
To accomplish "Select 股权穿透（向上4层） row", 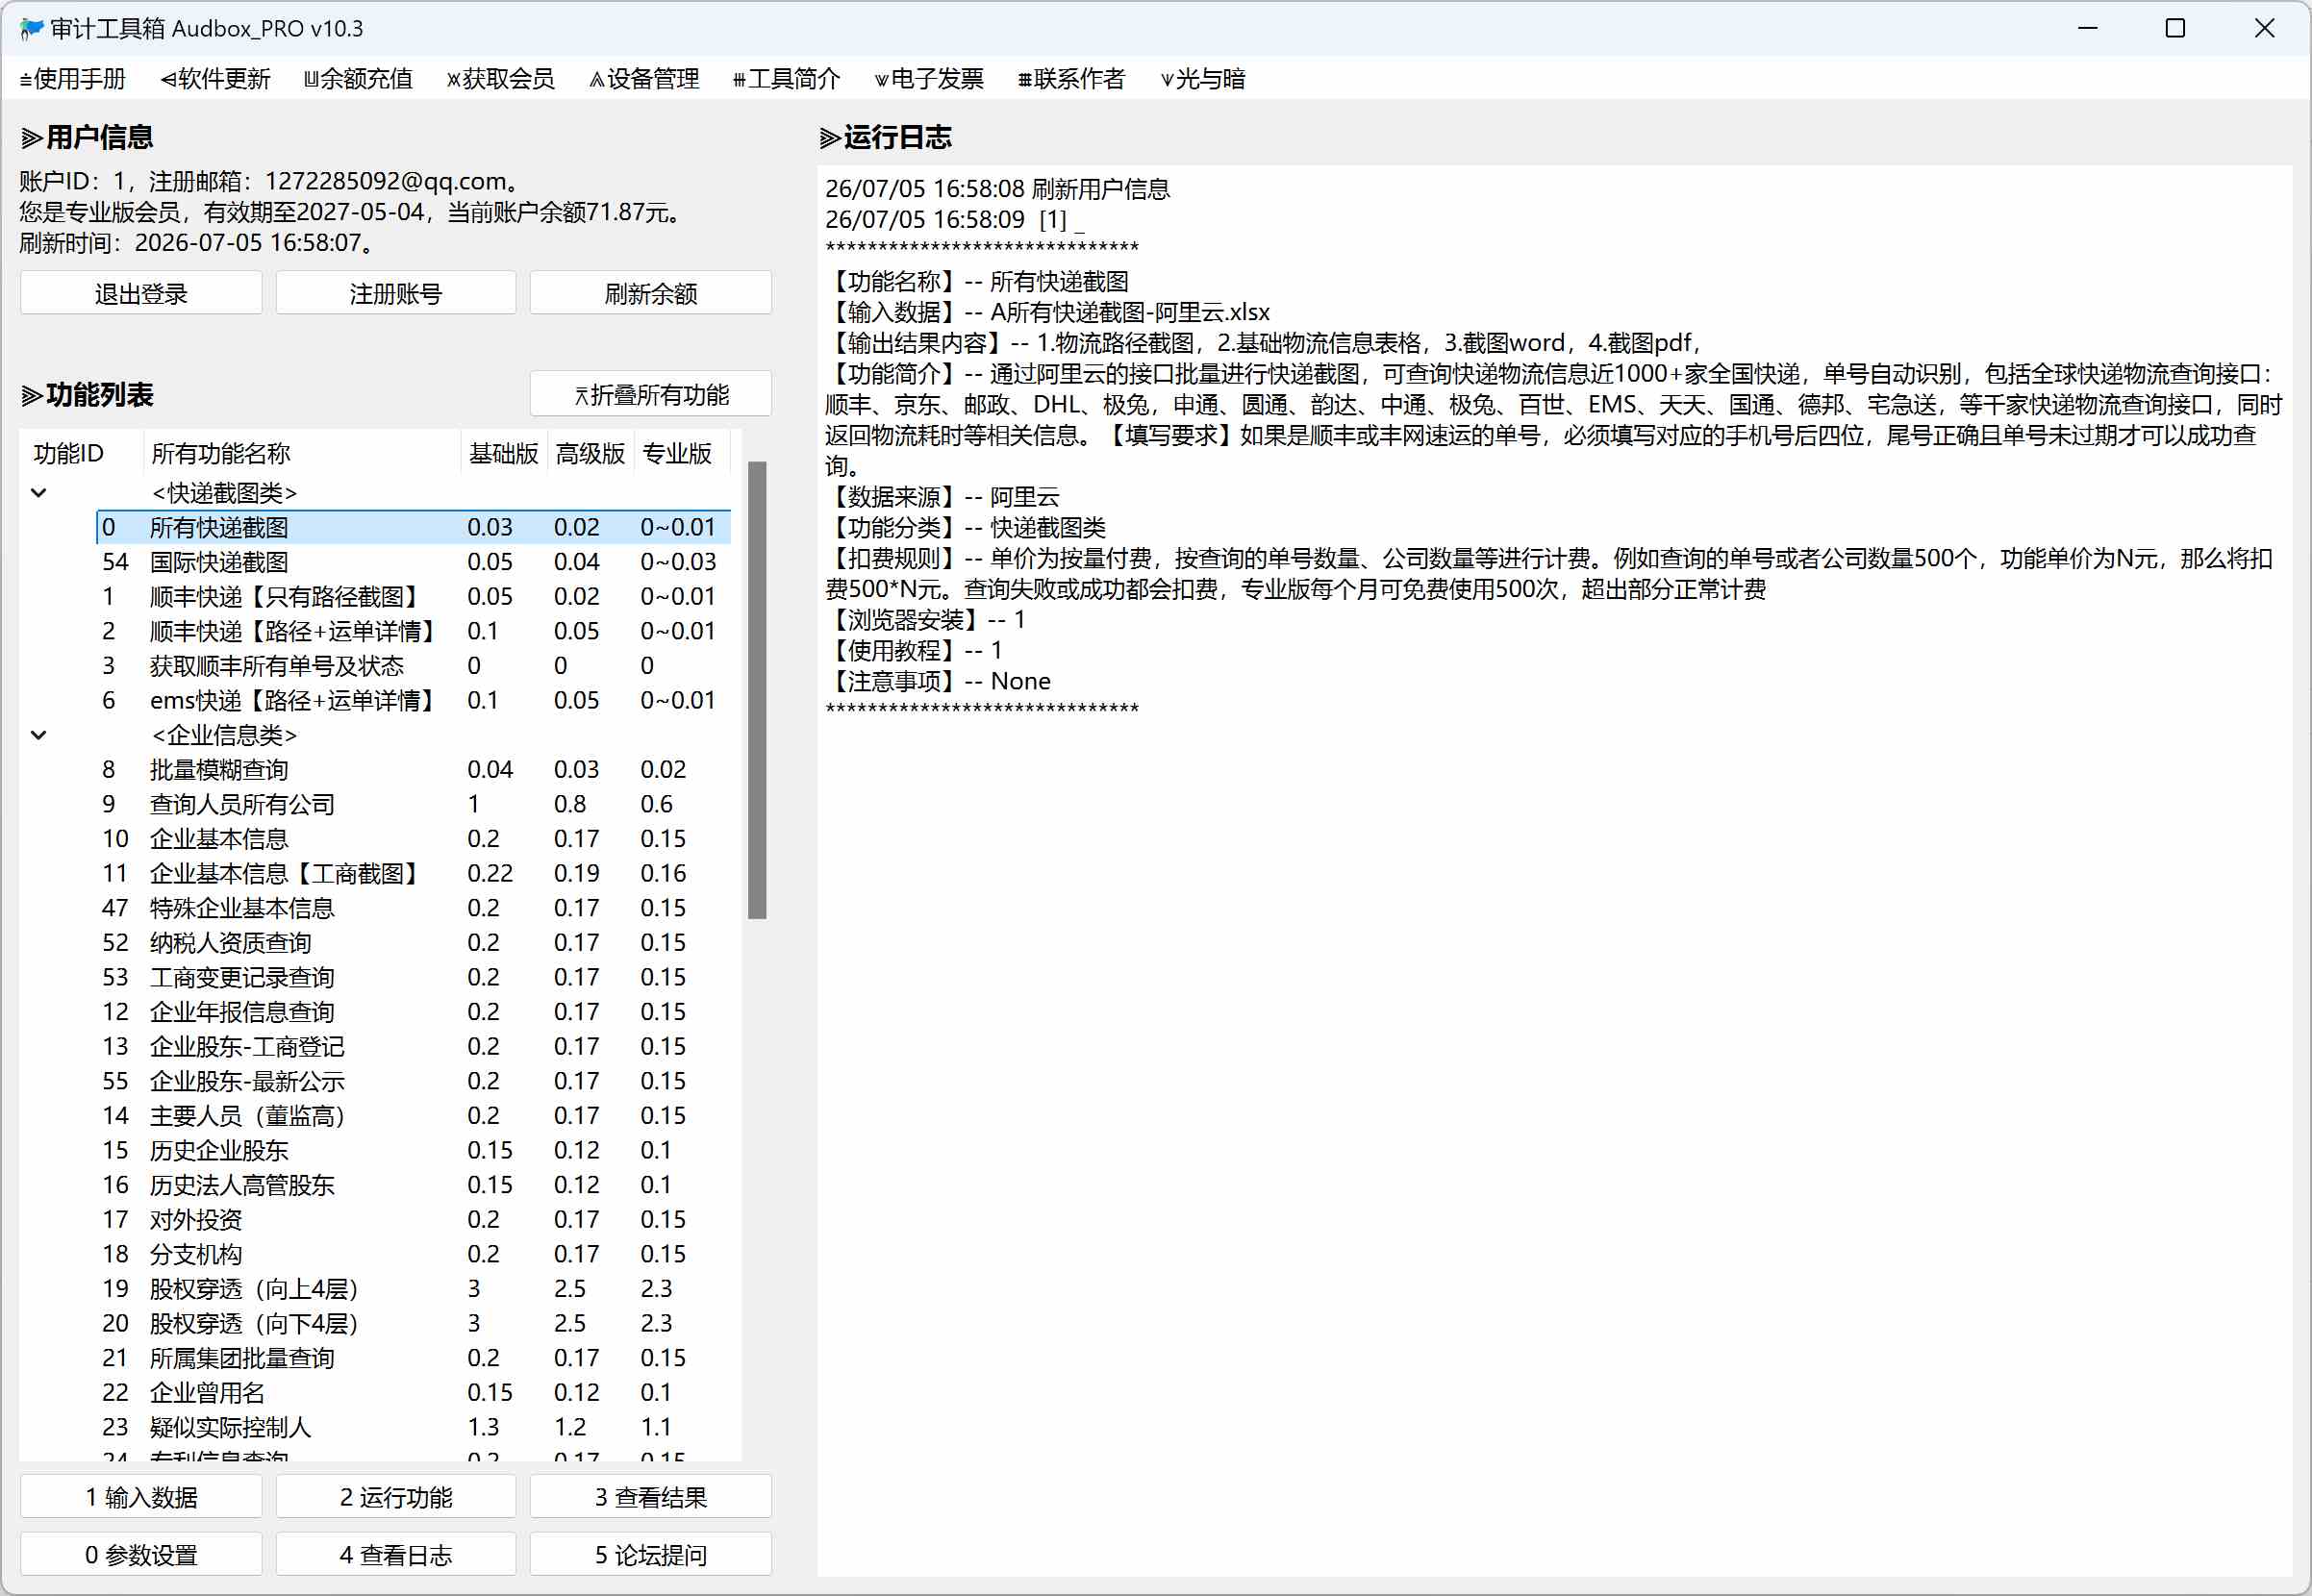I will click(x=413, y=1289).
